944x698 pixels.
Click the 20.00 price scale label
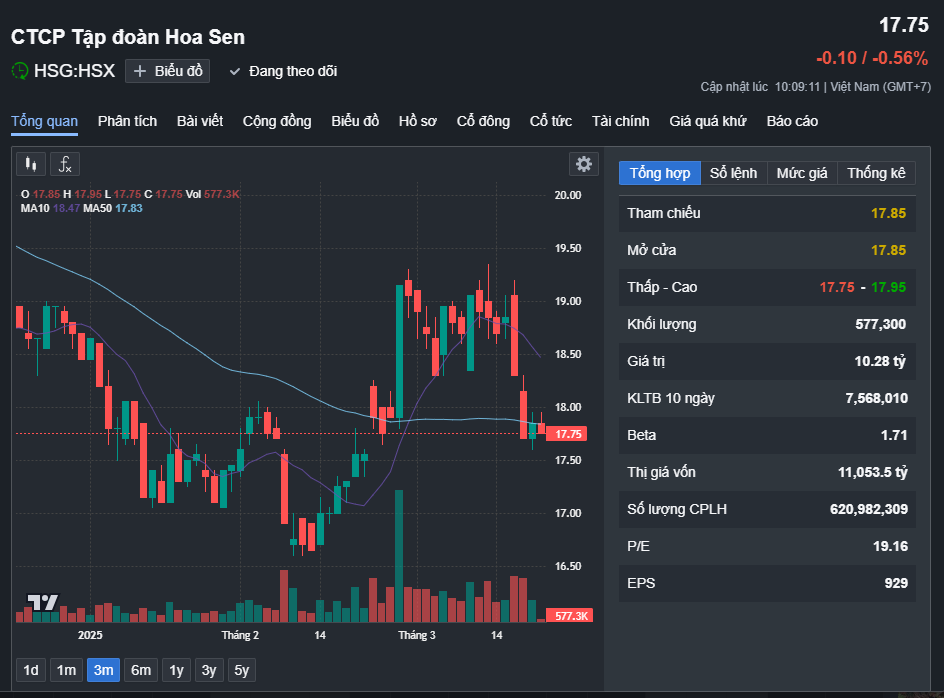(x=568, y=195)
